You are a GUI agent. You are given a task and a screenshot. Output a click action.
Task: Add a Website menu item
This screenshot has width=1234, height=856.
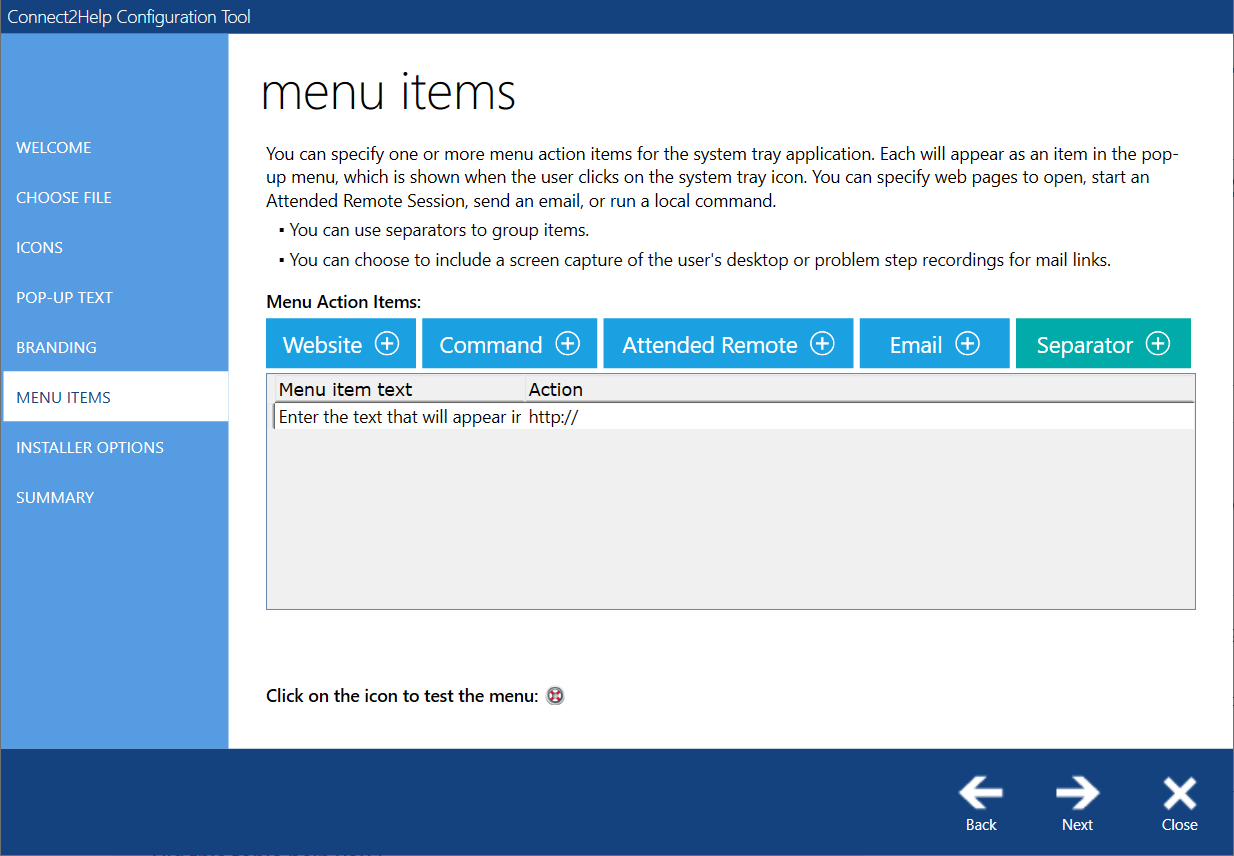pos(341,344)
